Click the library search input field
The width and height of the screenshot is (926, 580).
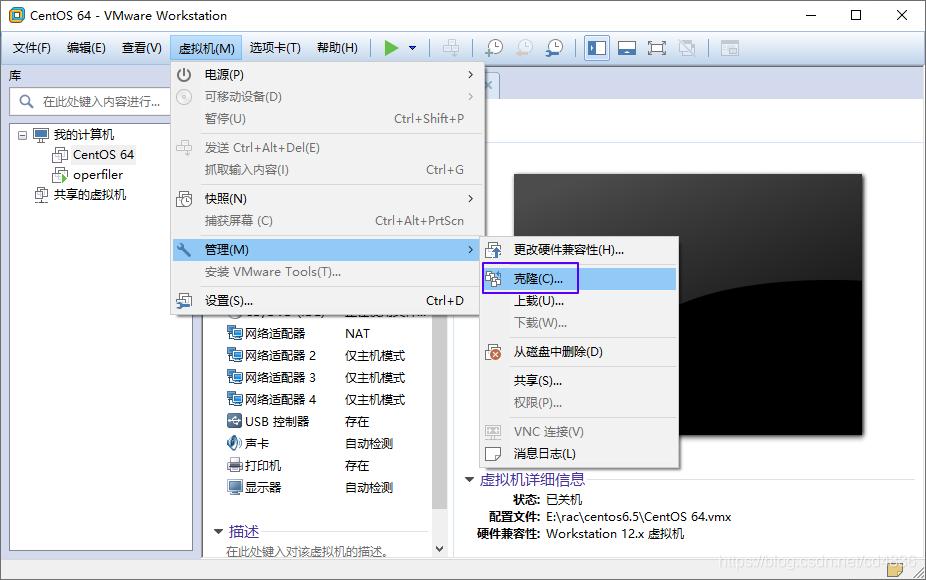point(100,102)
